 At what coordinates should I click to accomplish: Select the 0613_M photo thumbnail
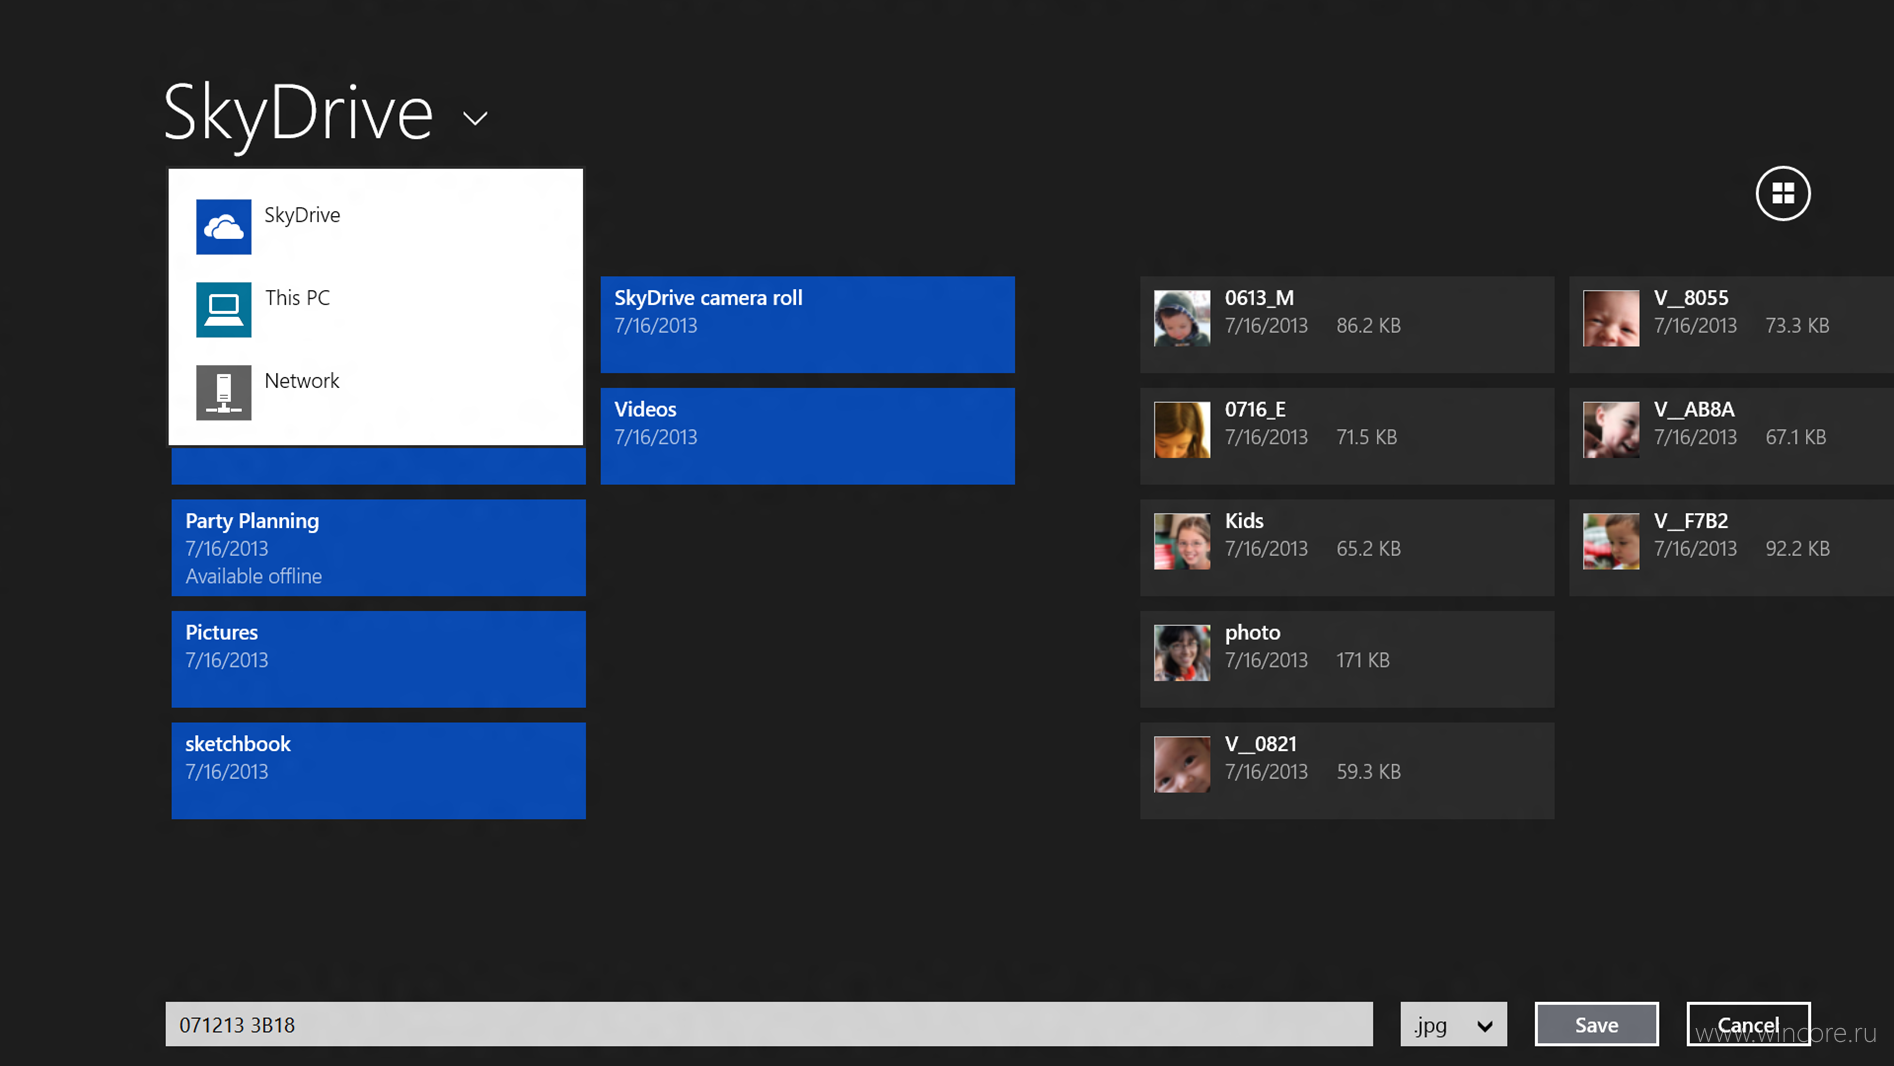(1182, 318)
